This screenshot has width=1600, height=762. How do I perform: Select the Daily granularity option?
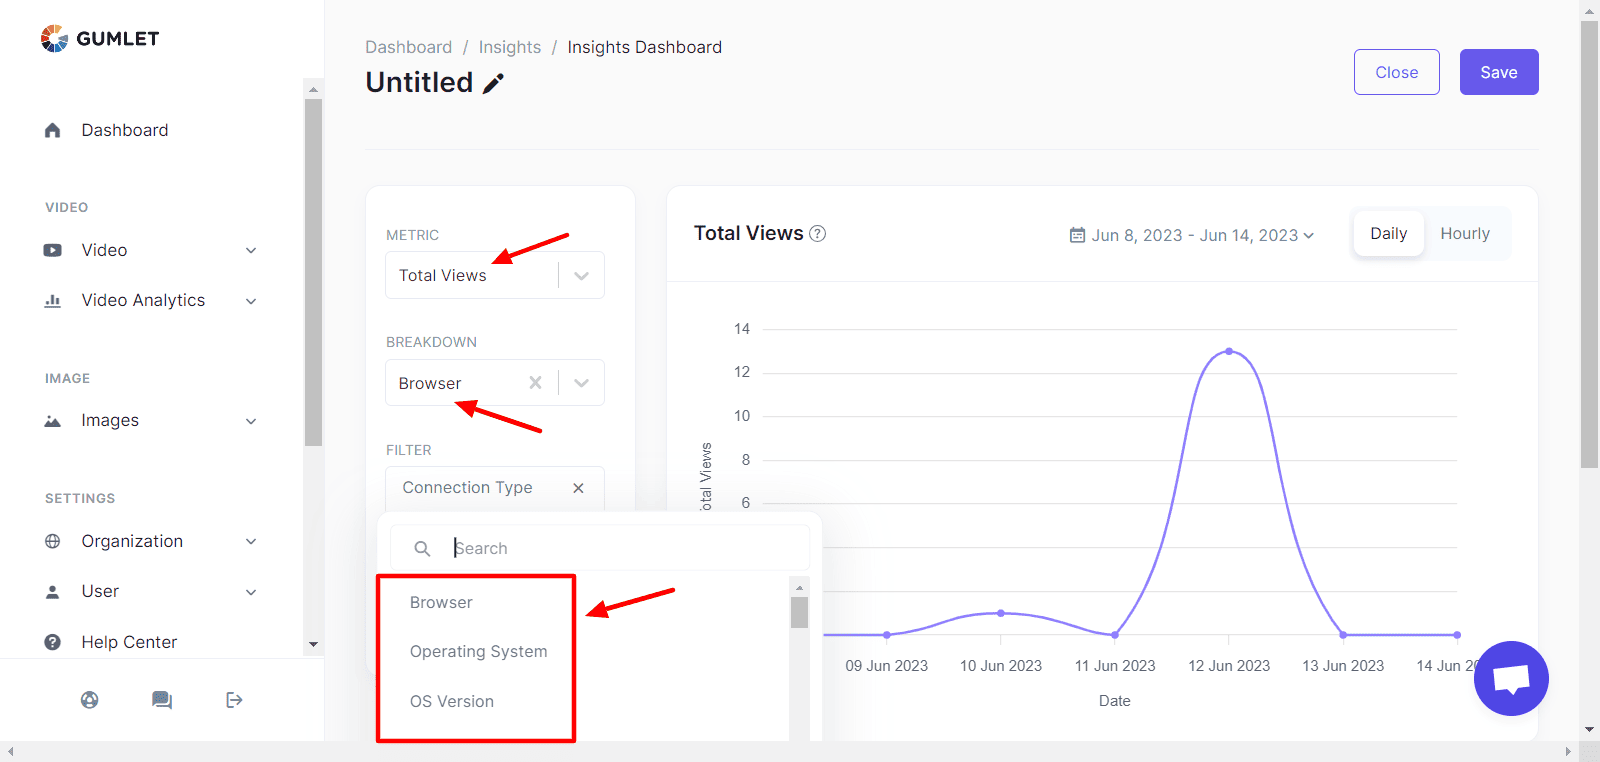click(x=1388, y=234)
